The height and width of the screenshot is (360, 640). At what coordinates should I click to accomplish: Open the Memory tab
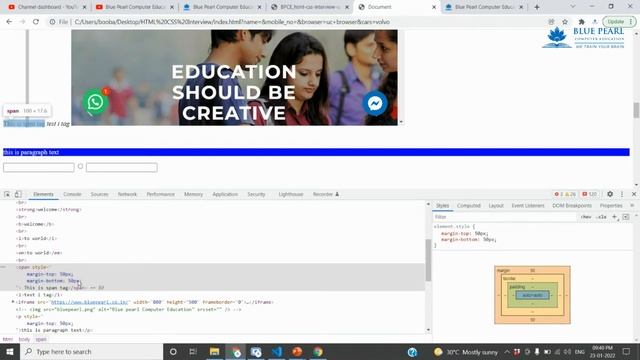[x=193, y=194]
